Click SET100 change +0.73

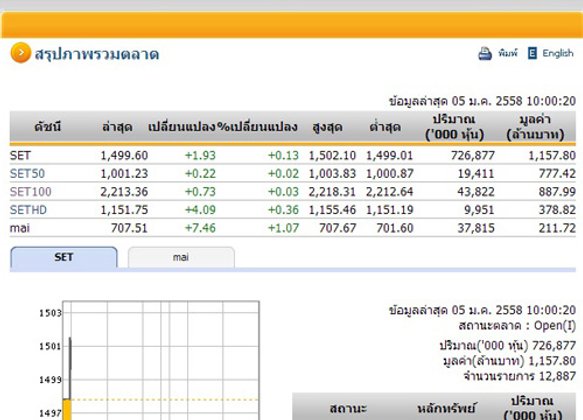pos(200,192)
